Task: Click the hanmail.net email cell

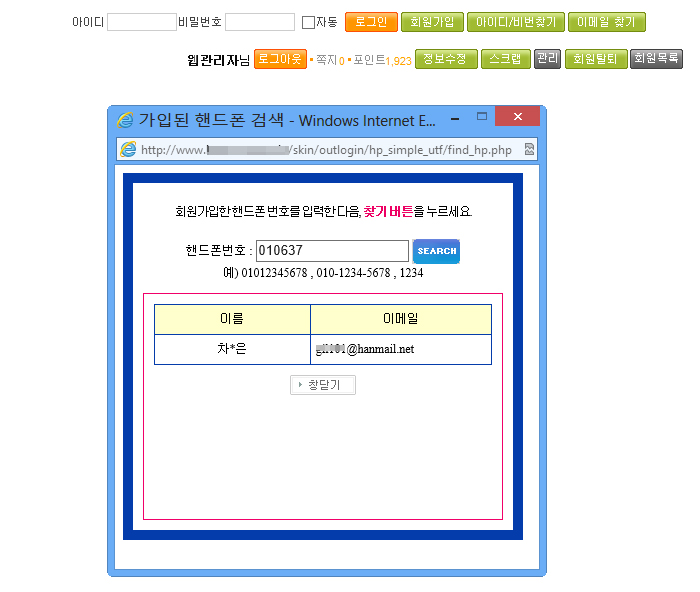Action: (401, 349)
